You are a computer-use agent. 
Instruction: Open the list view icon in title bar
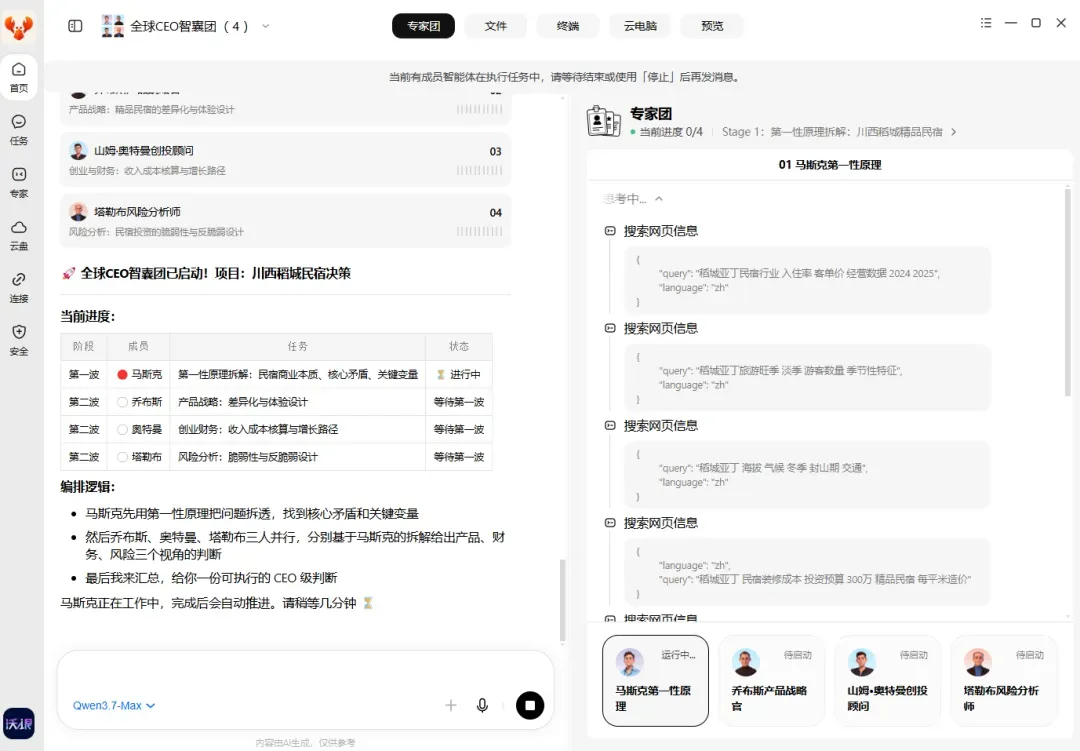[986, 23]
